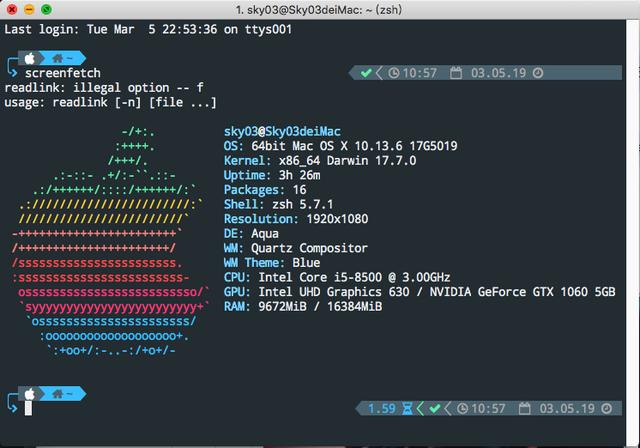Click the blue sky03@Sky03deiMac hostname text

(x=282, y=131)
